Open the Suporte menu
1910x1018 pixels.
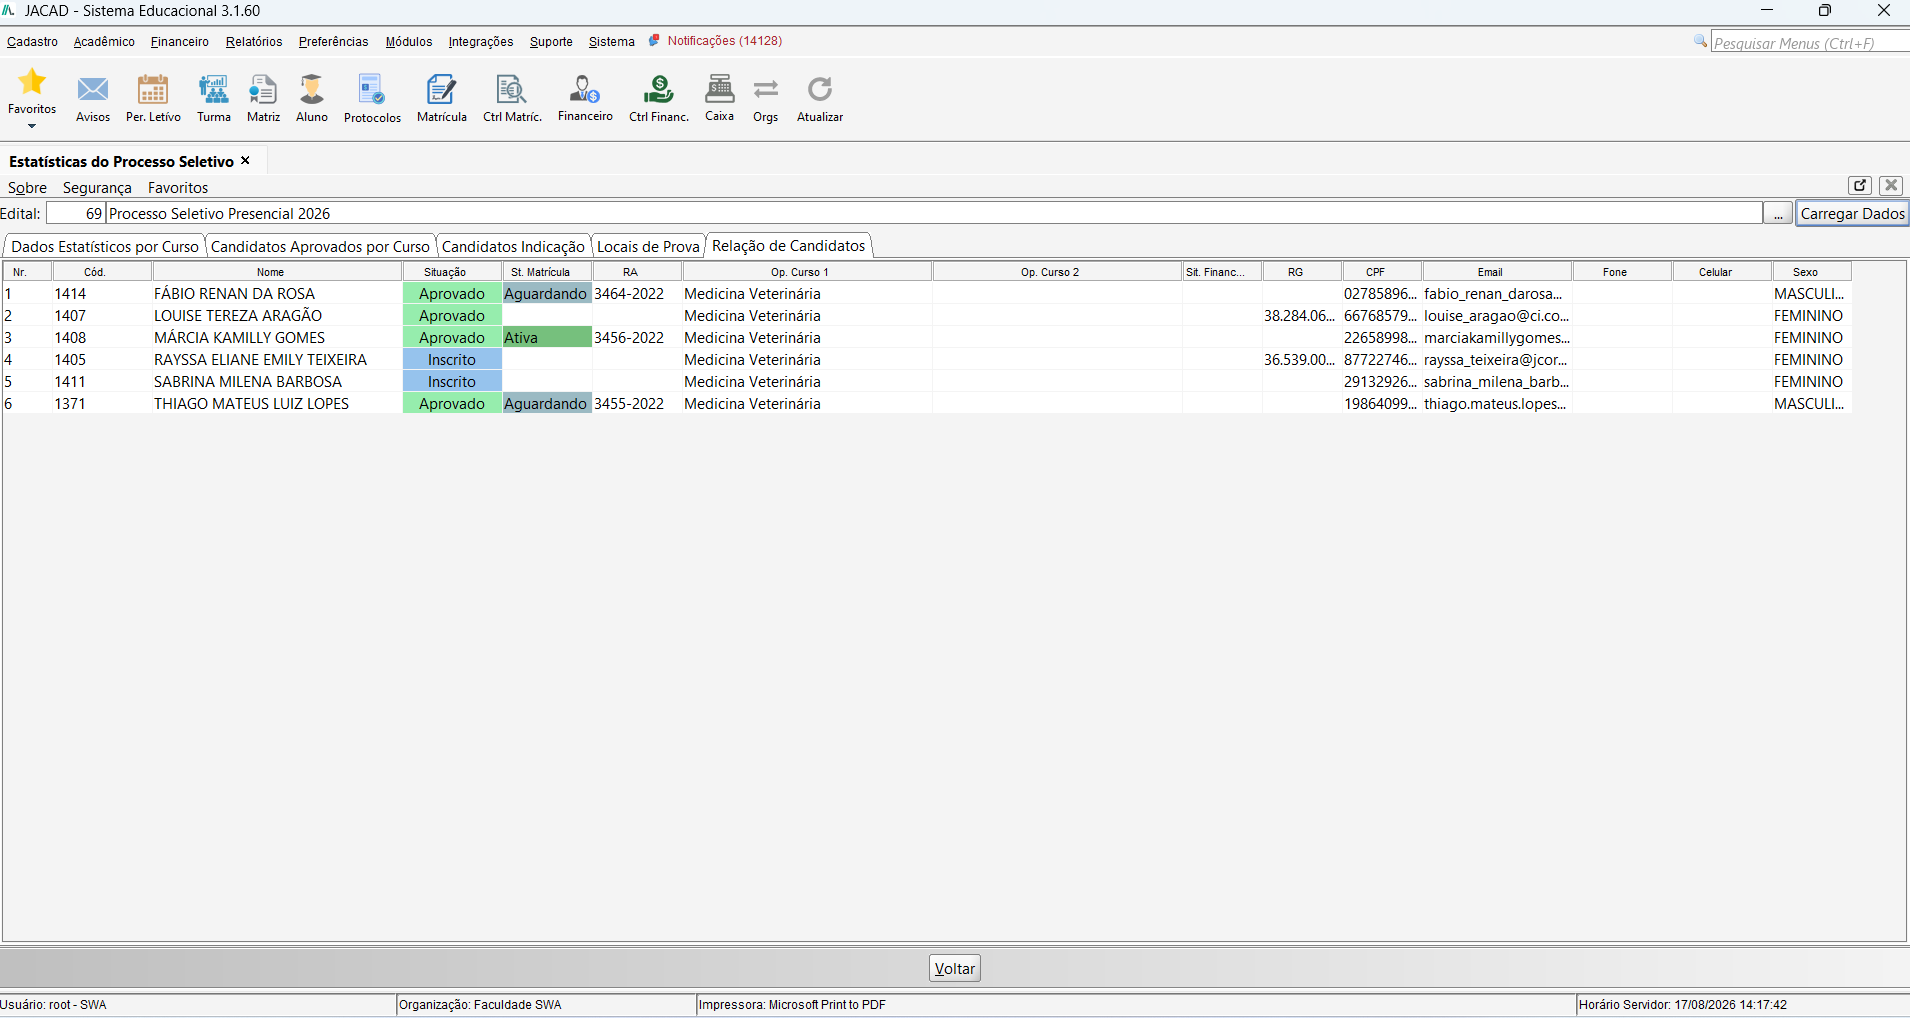[551, 42]
